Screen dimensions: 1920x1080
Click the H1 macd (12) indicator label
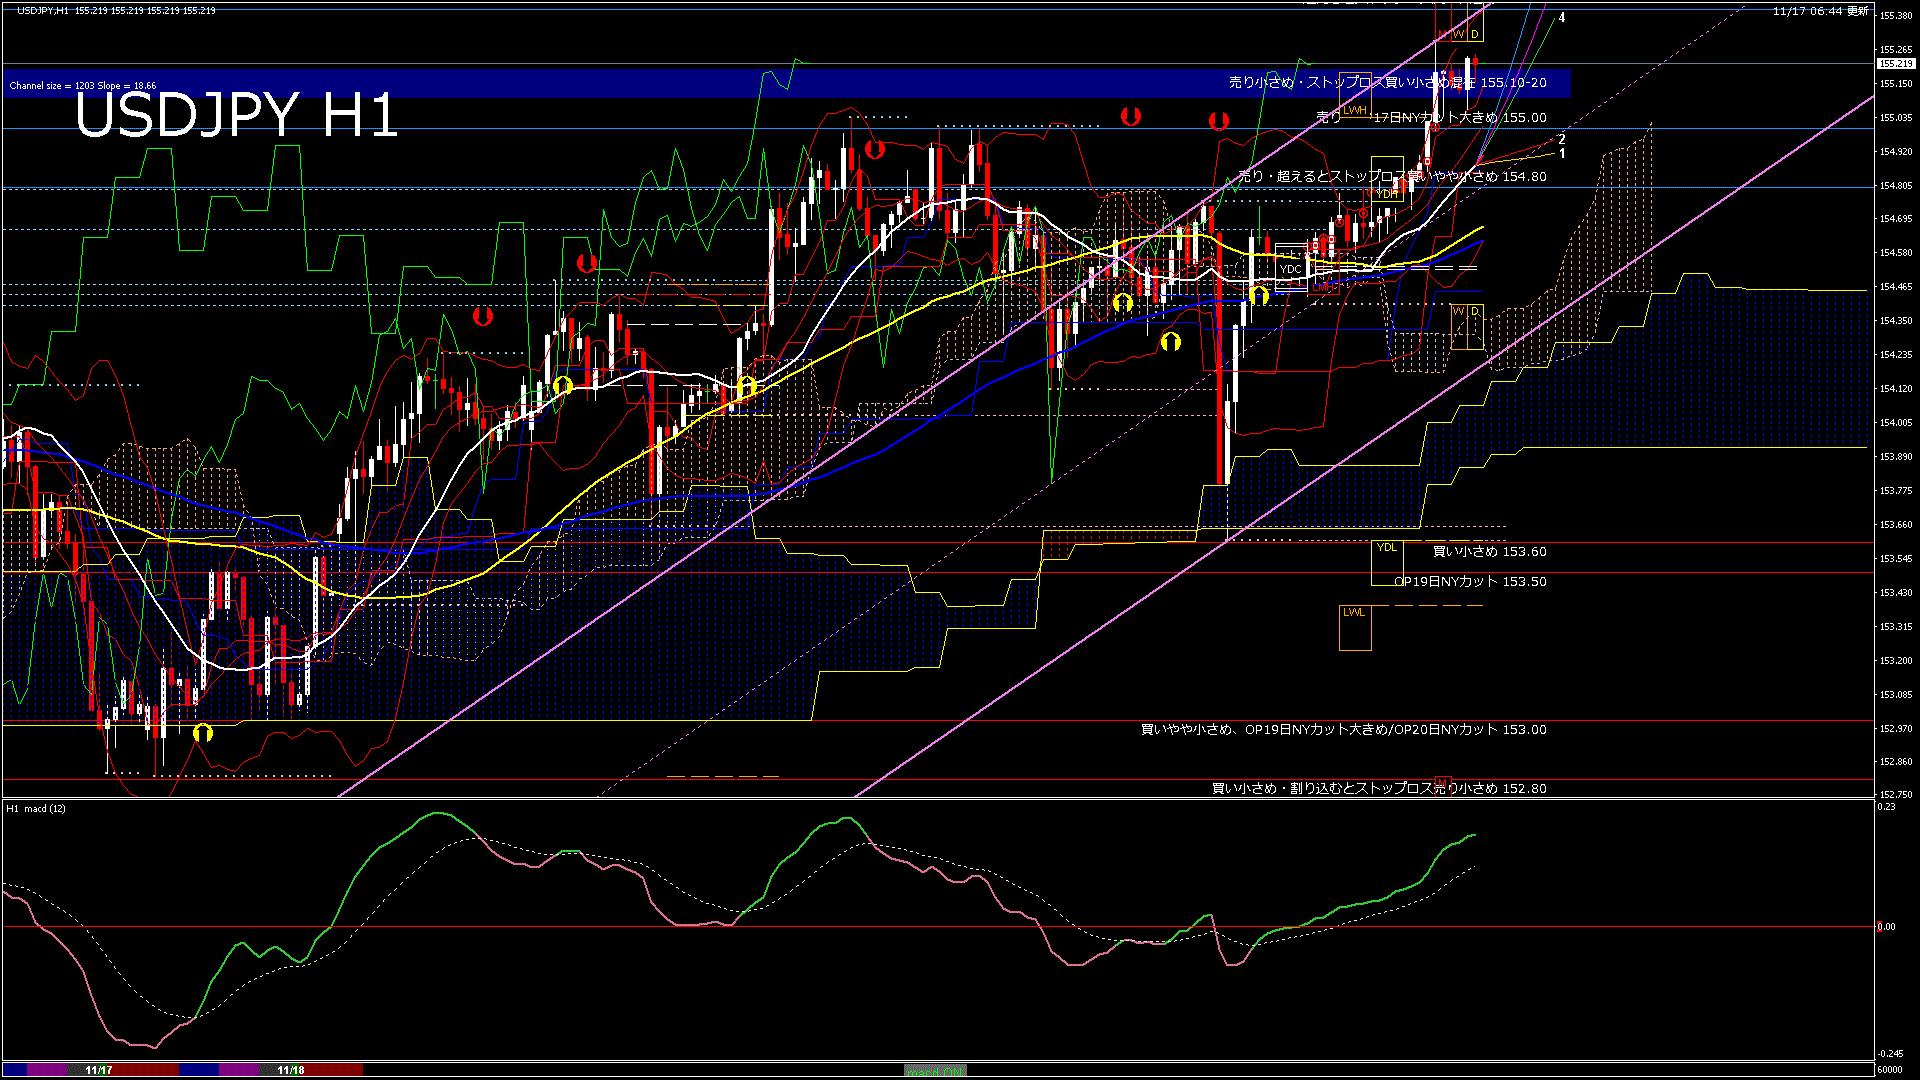[36, 808]
